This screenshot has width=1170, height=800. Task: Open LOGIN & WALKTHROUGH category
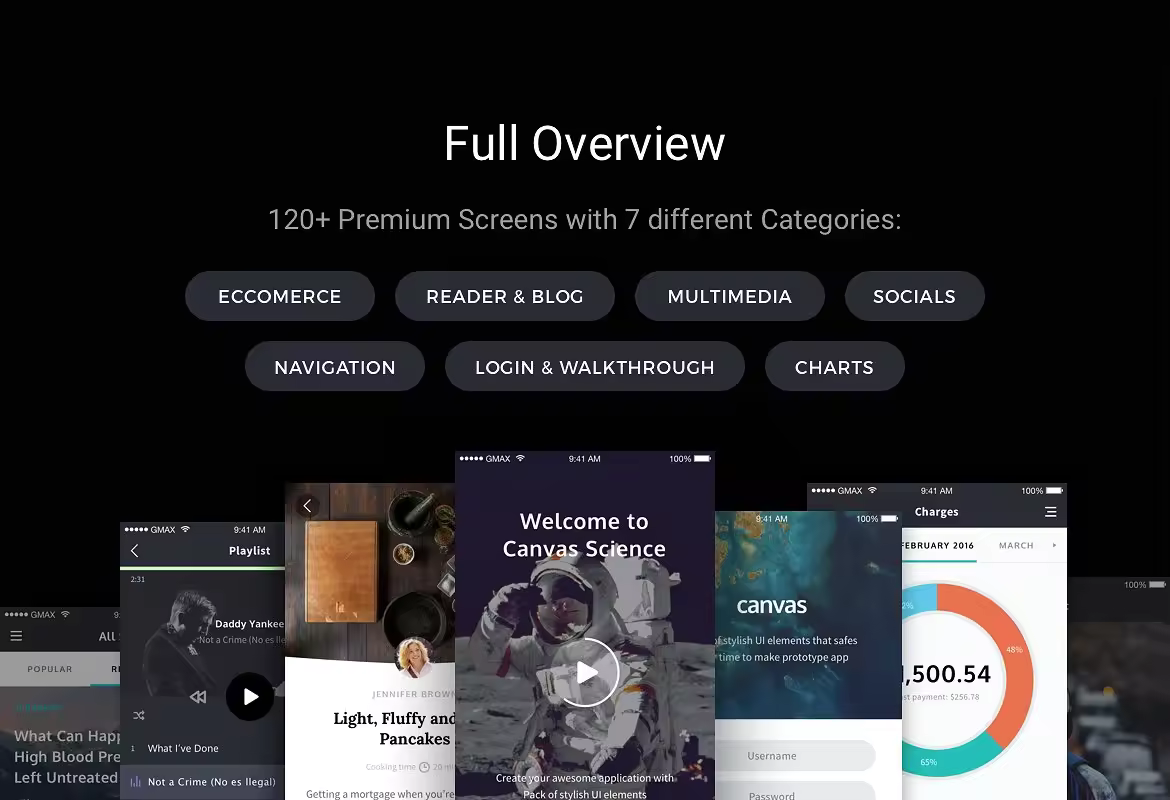[x=595, y=367]
